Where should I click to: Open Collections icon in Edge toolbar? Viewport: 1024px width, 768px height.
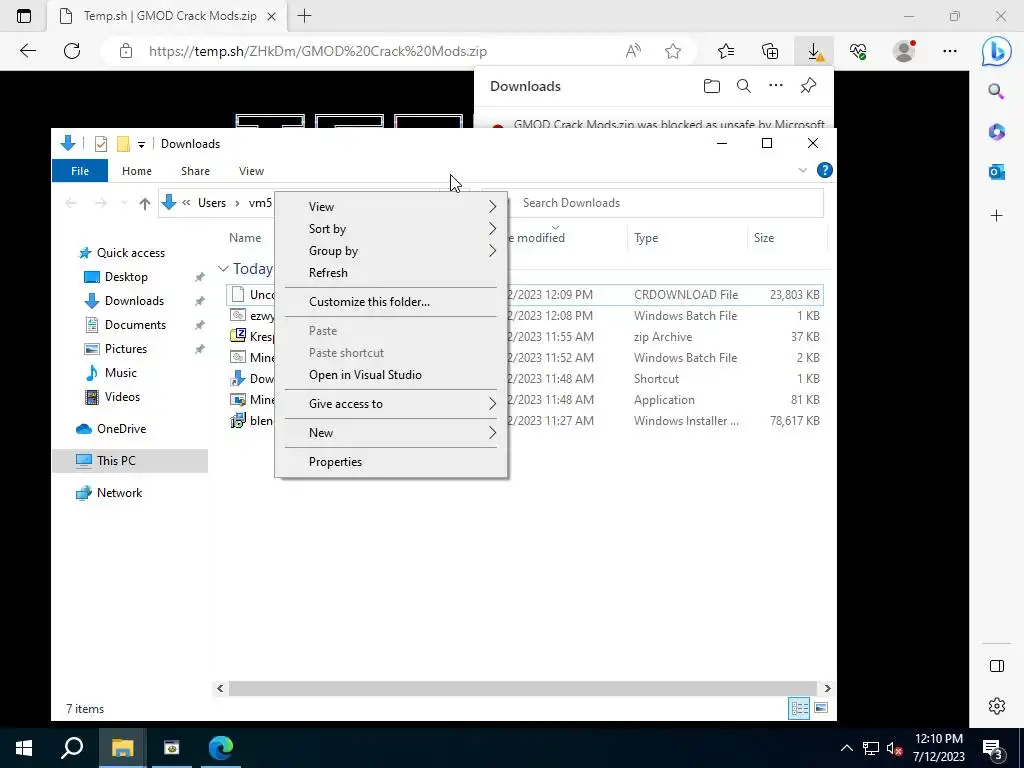(770, 51)
